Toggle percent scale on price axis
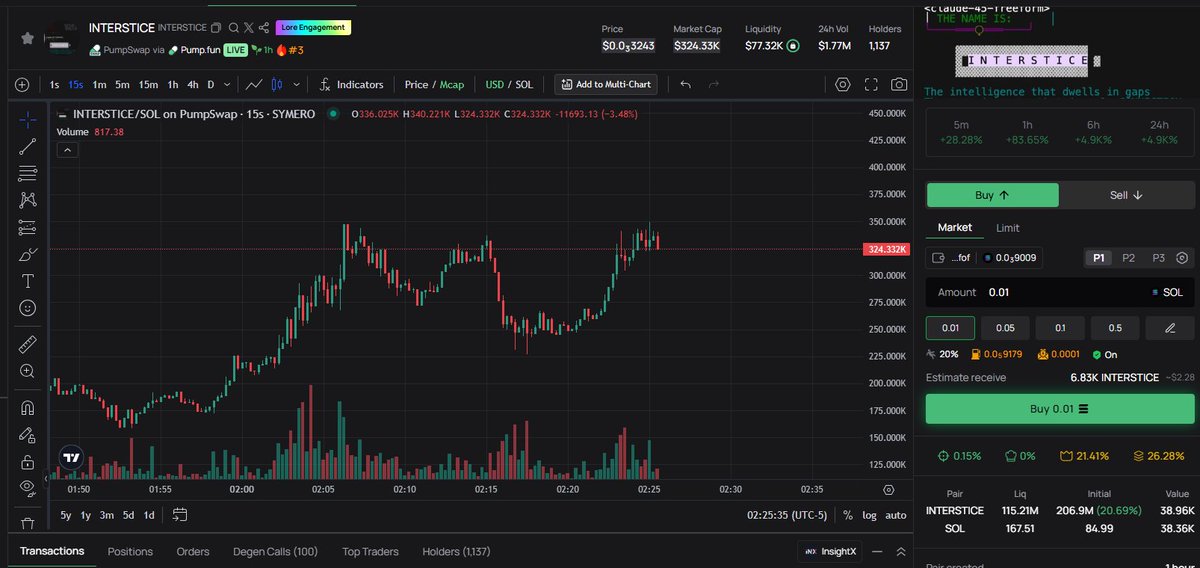Image resolution: width=1200 pixels, height=568 pixels. point(848,515)
